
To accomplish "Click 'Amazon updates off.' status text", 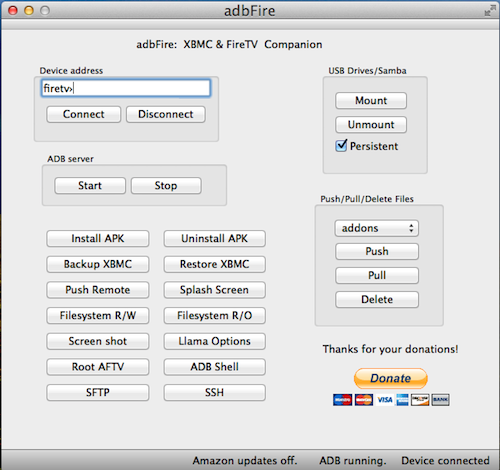I will point(245,461).
